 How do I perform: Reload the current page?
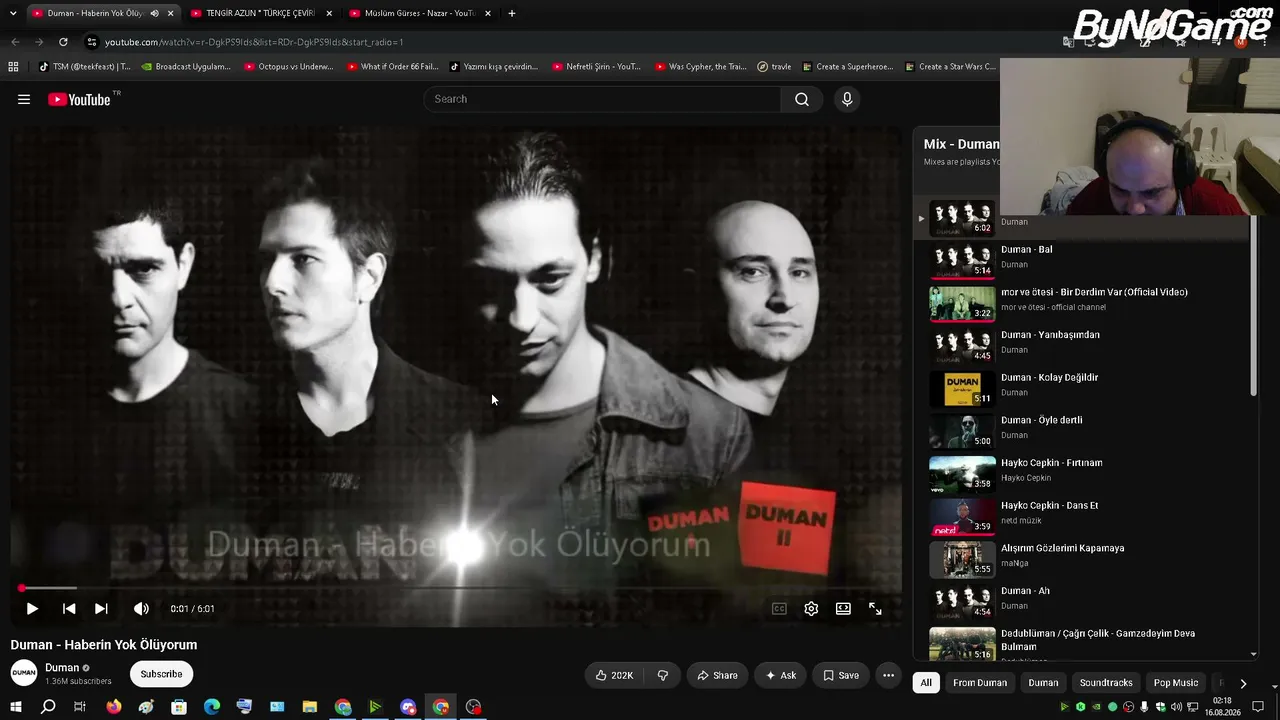[63, 42]
